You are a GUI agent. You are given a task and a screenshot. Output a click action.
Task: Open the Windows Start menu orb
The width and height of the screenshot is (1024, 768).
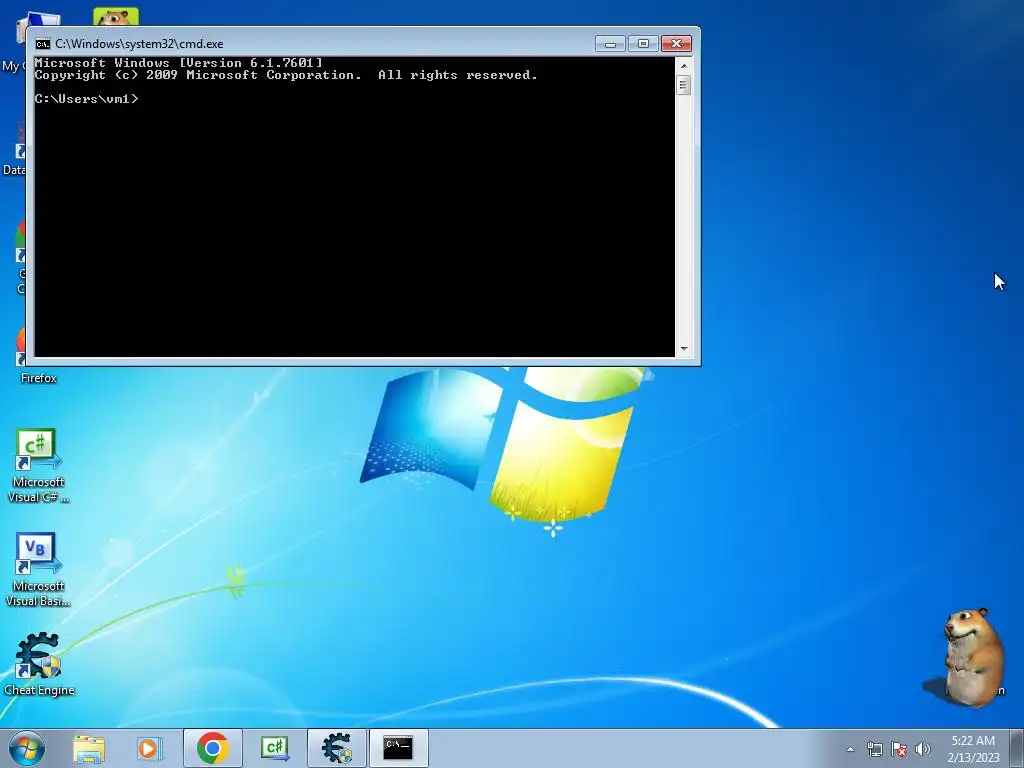pyautogui.click(x=26, y=748)
